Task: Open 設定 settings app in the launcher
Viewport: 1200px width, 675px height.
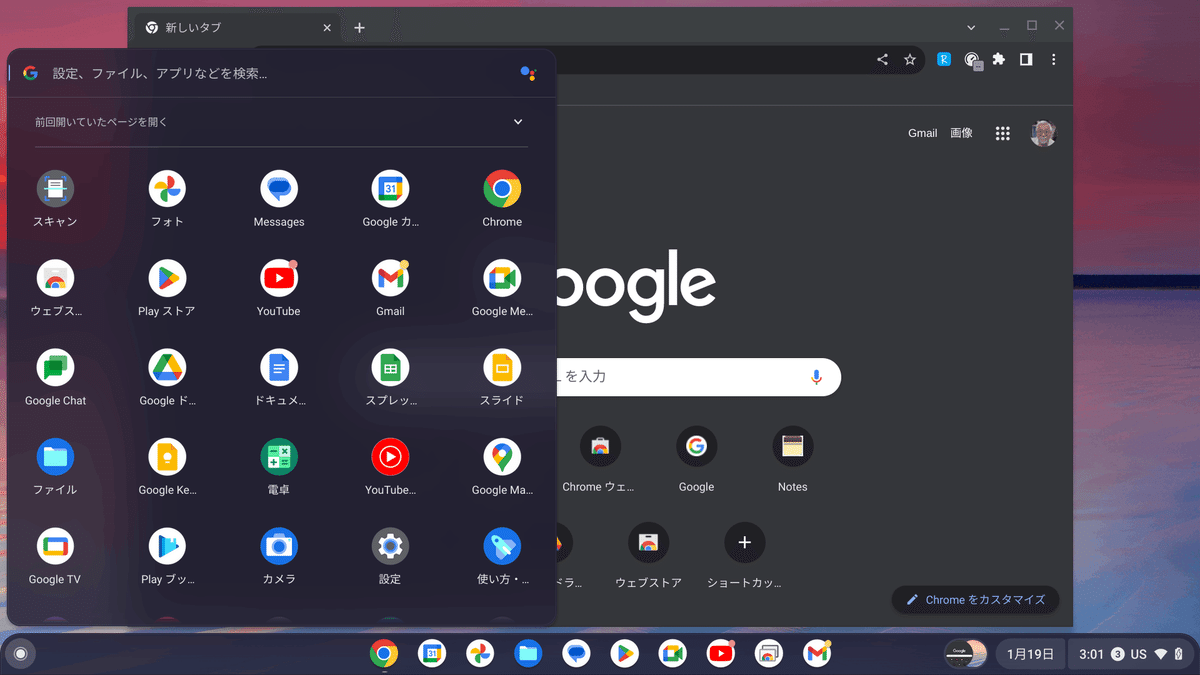Action: click(x=390, y=547)
